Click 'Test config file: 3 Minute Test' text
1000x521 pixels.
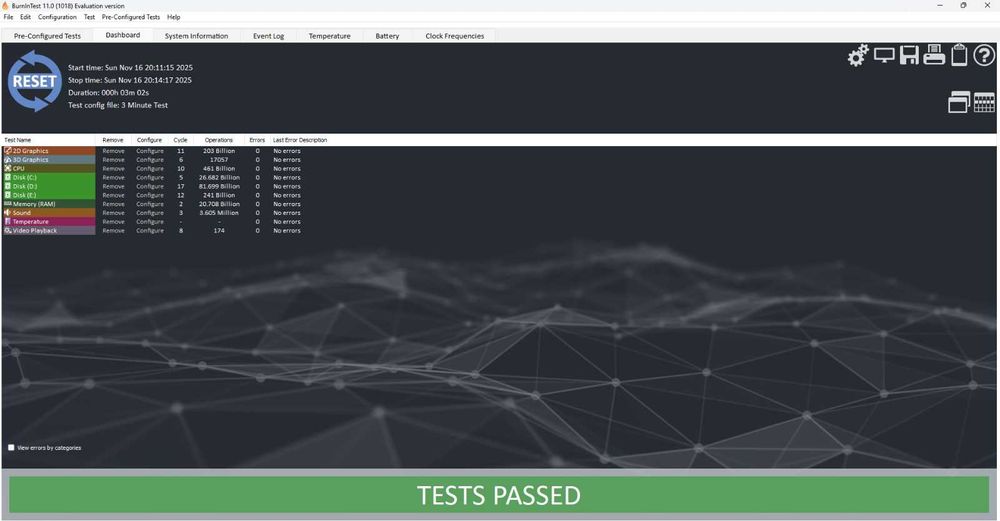(x=118, y=105)
